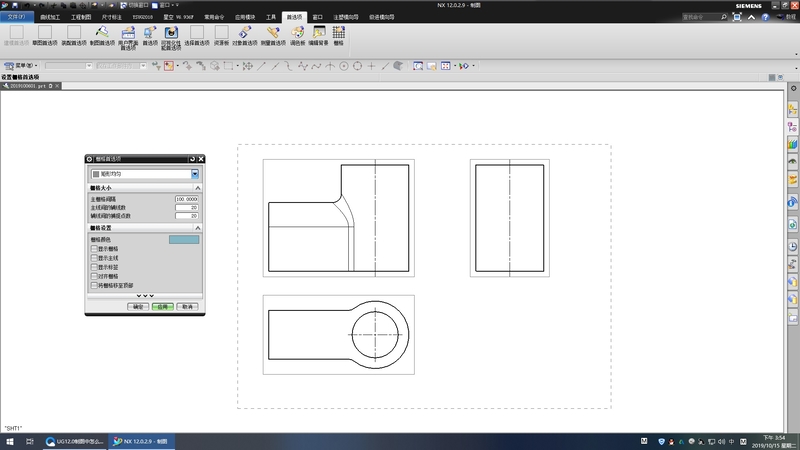
Task: Collapse the 栅格大小 section
Action: tap(197, 188)
